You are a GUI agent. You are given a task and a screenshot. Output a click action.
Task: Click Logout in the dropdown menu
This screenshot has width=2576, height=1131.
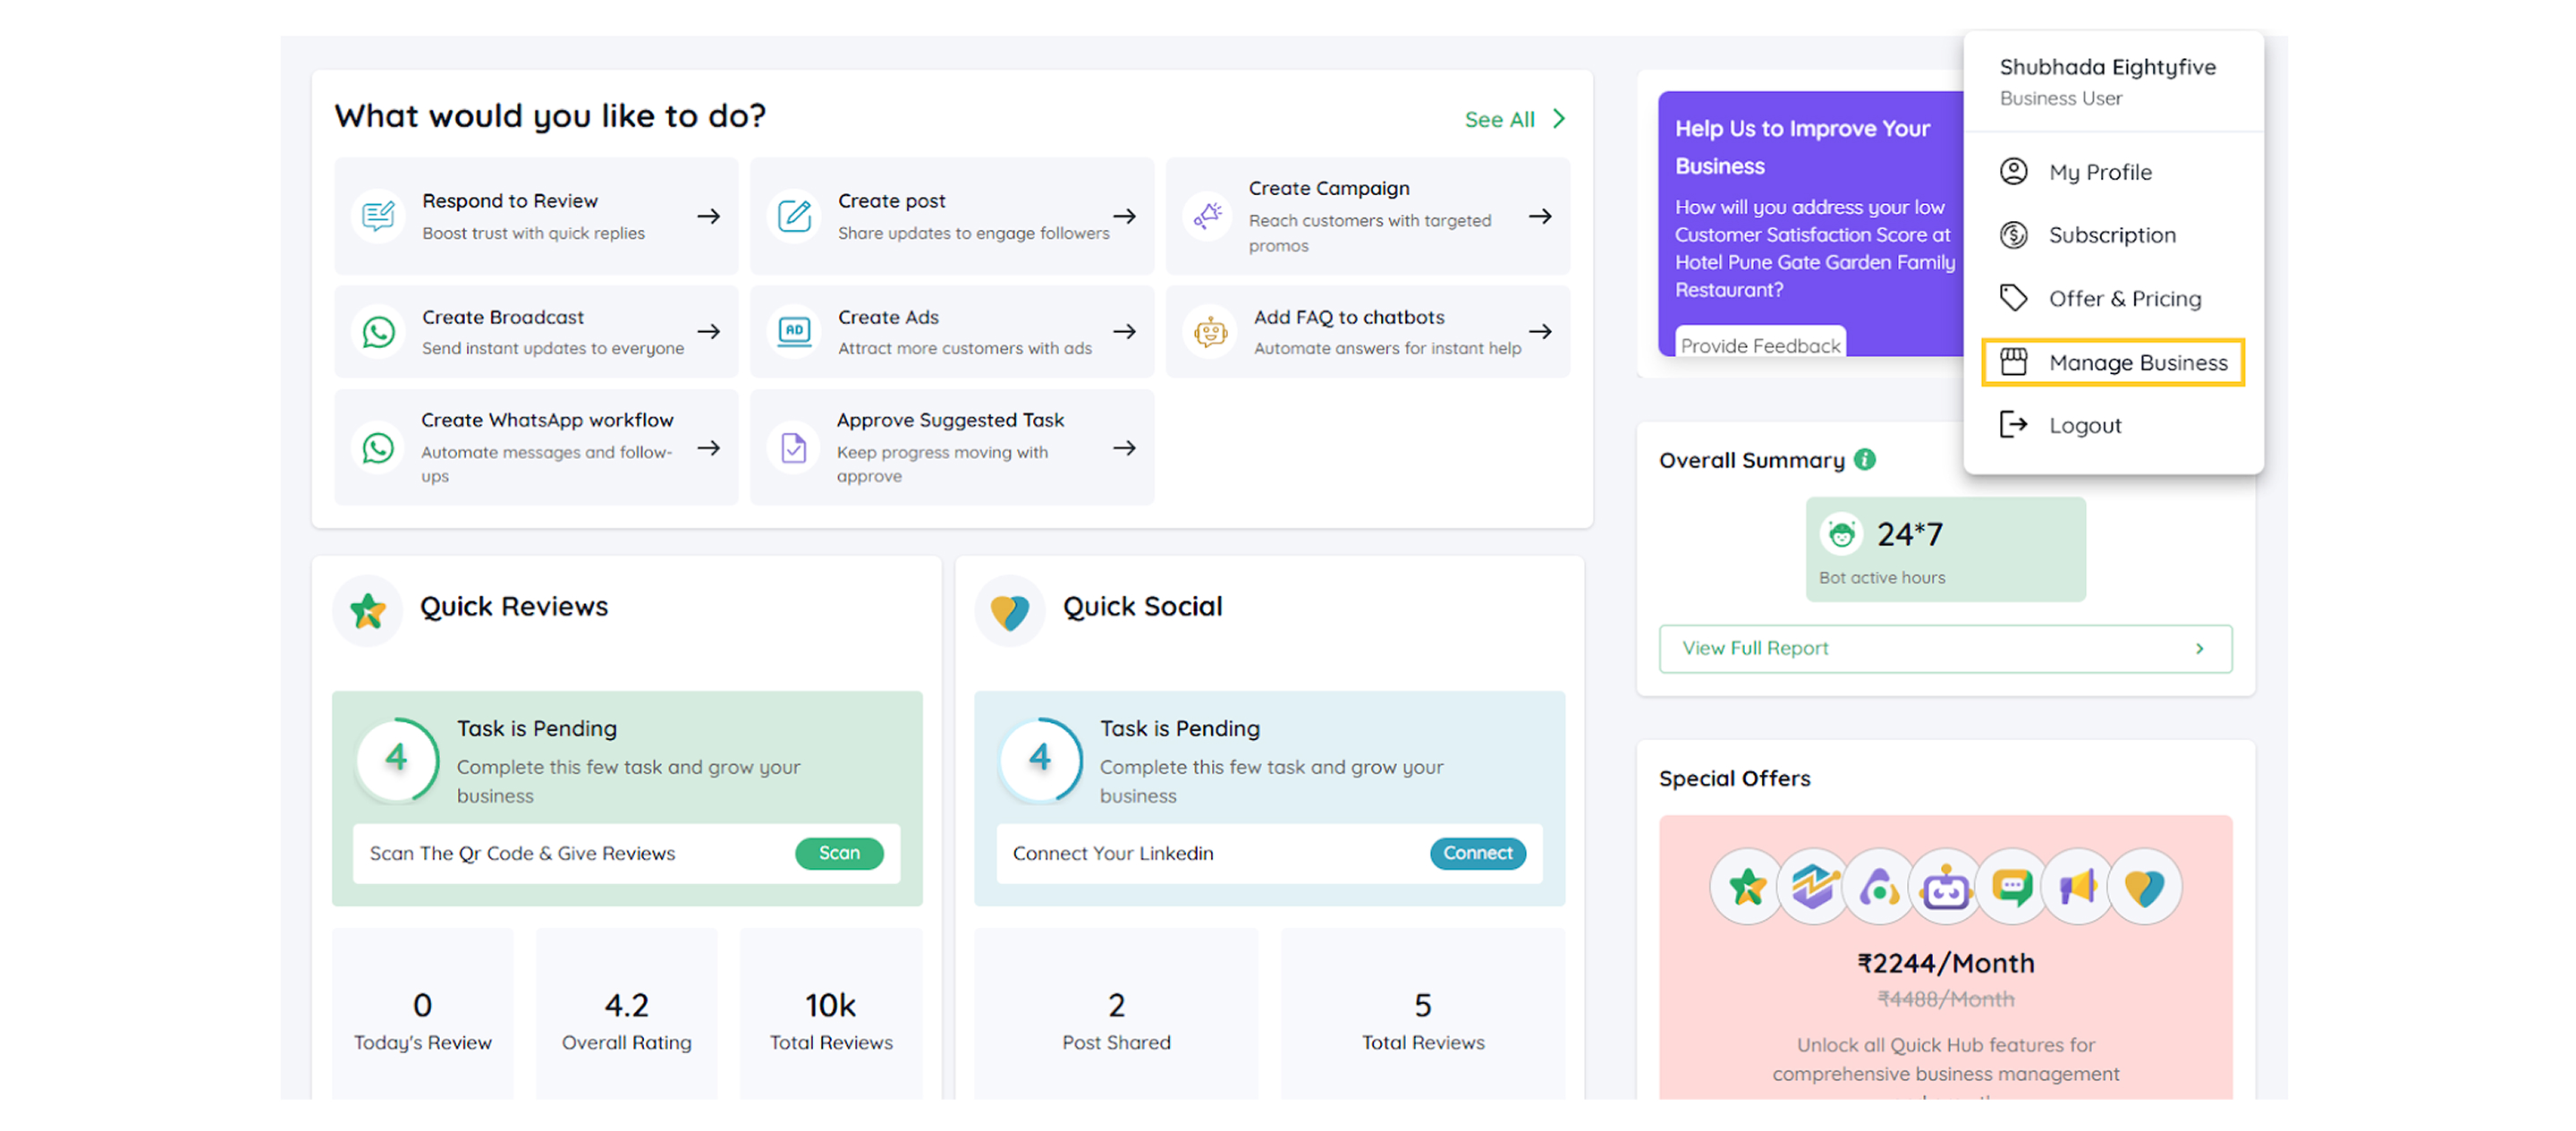[x=2084, y=426]
